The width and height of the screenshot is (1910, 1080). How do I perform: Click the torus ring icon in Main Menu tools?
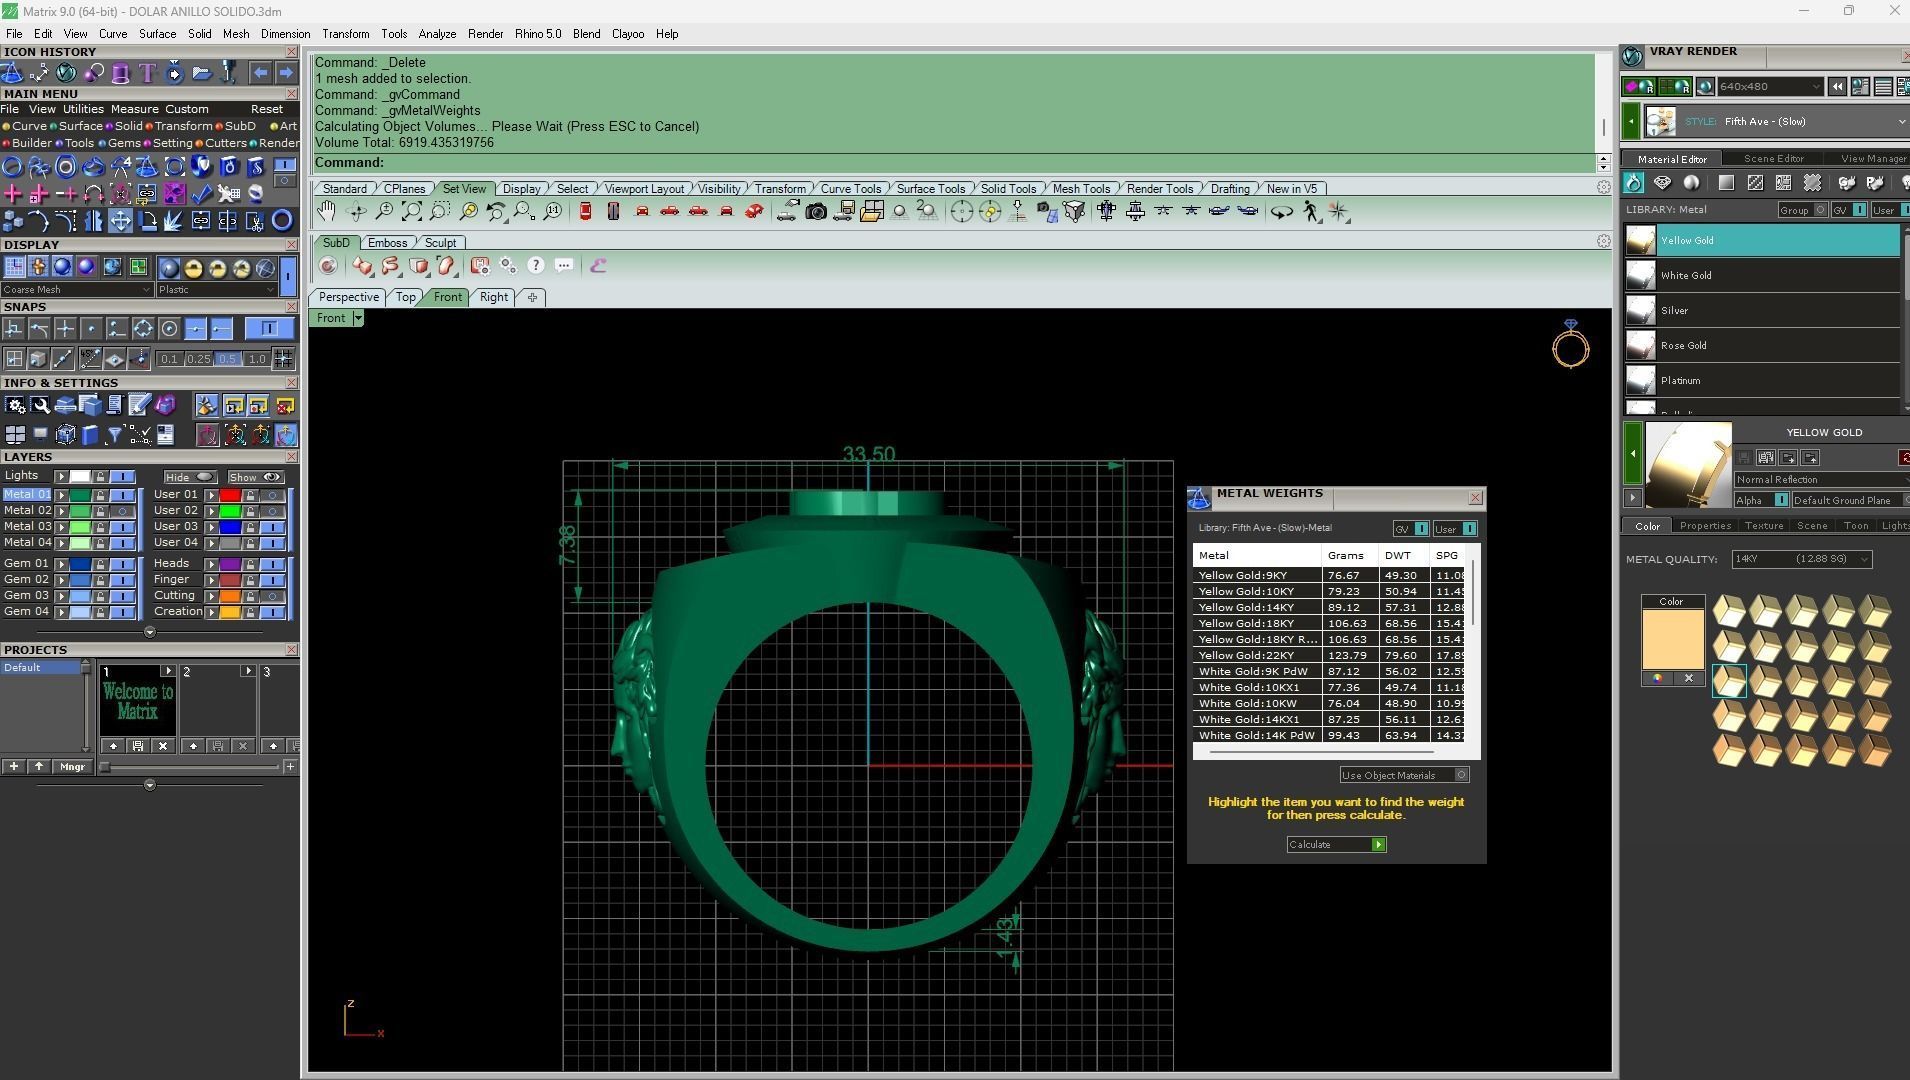click(x=282, y=221)
